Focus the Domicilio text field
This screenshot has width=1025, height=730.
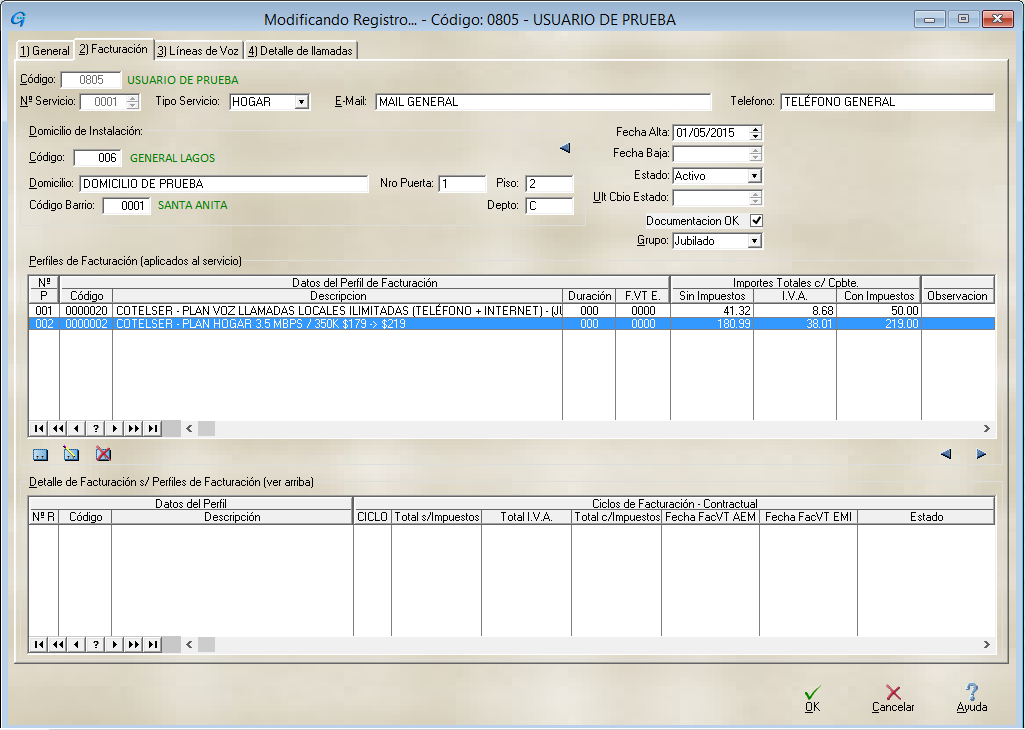click(x=224, y=184)
